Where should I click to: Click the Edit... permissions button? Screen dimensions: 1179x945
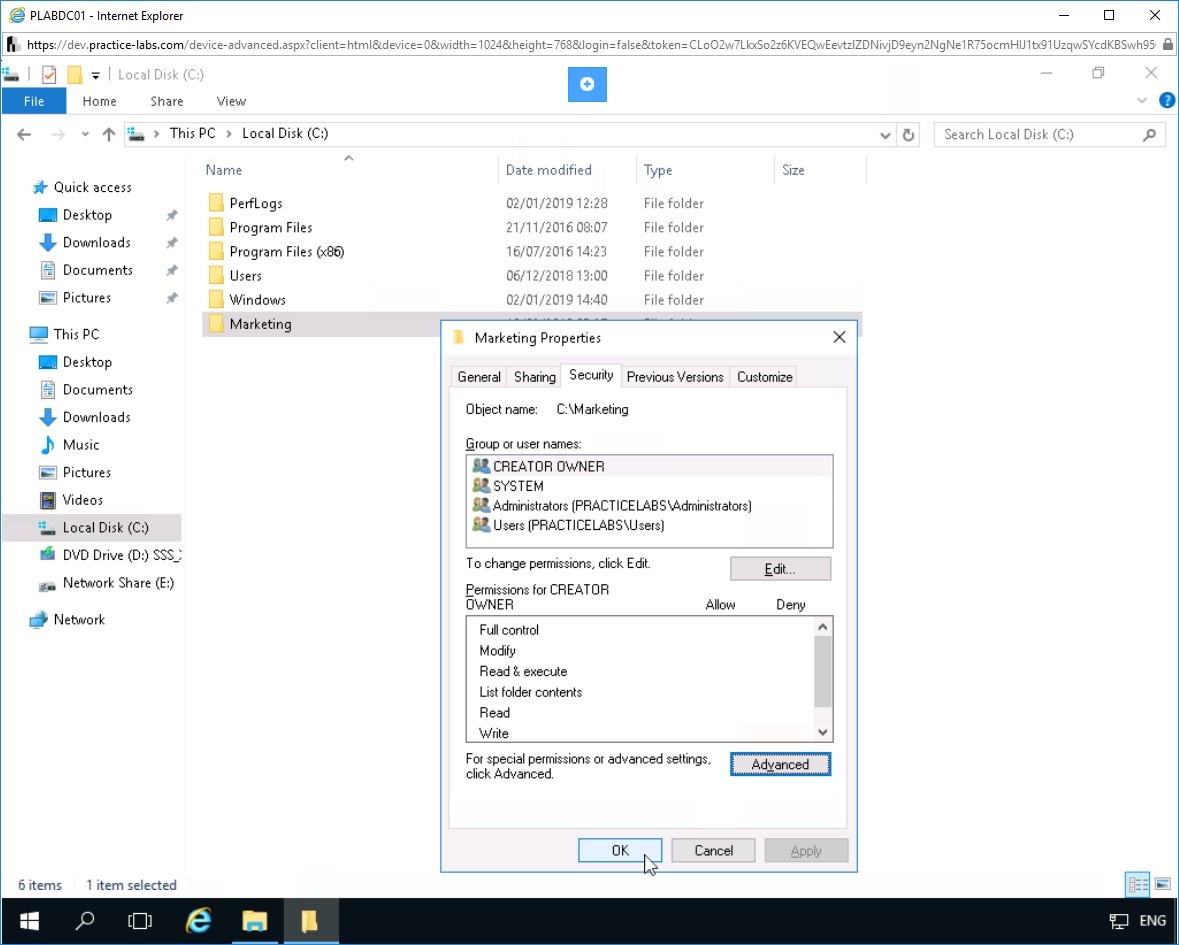[x=780, y=569]
